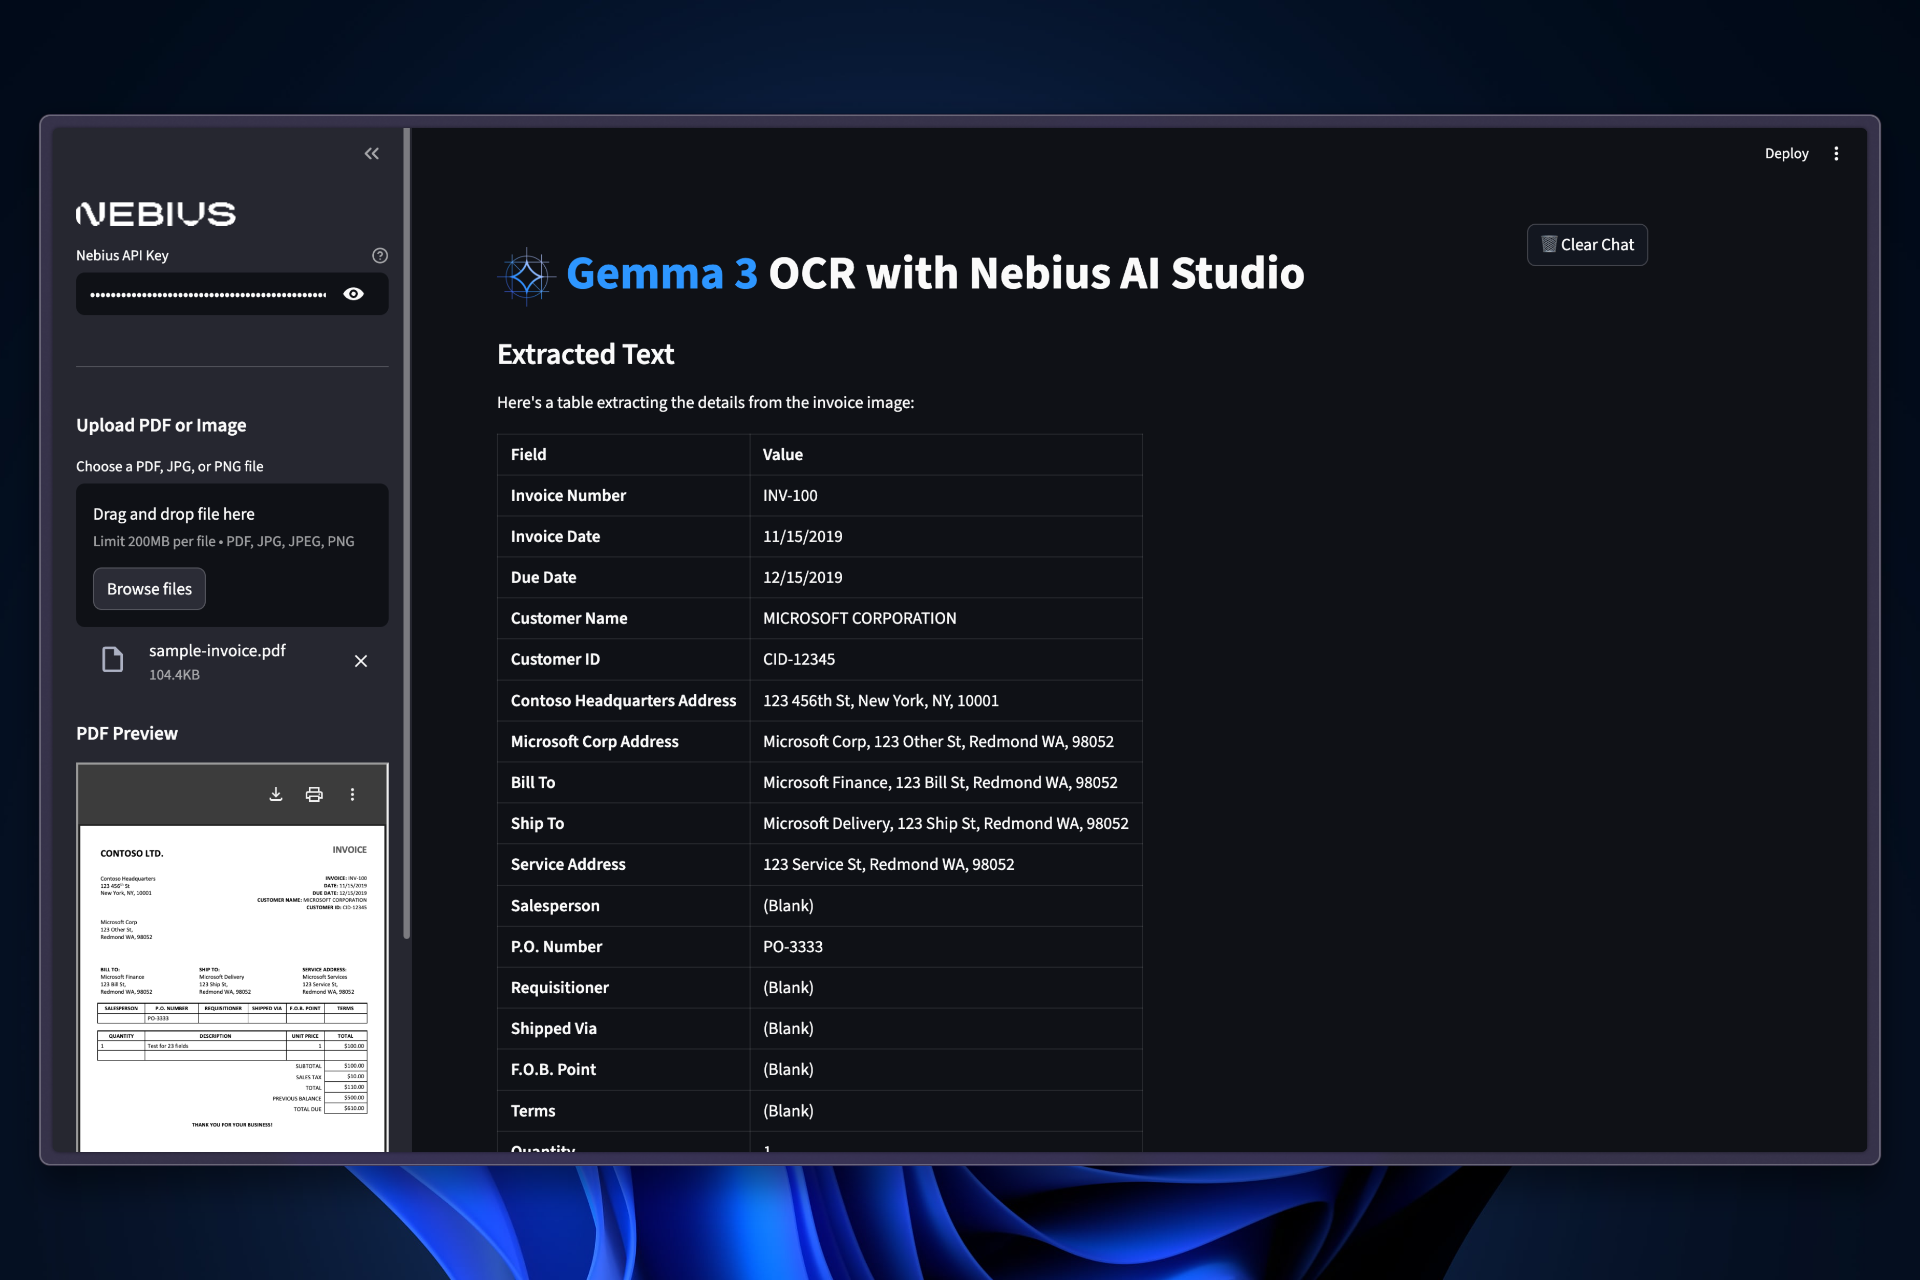Screen dimensions: 1920x1280
Task: Select the PO-3333 value cell
Action: pyautogui.click(x=946, y=946)
